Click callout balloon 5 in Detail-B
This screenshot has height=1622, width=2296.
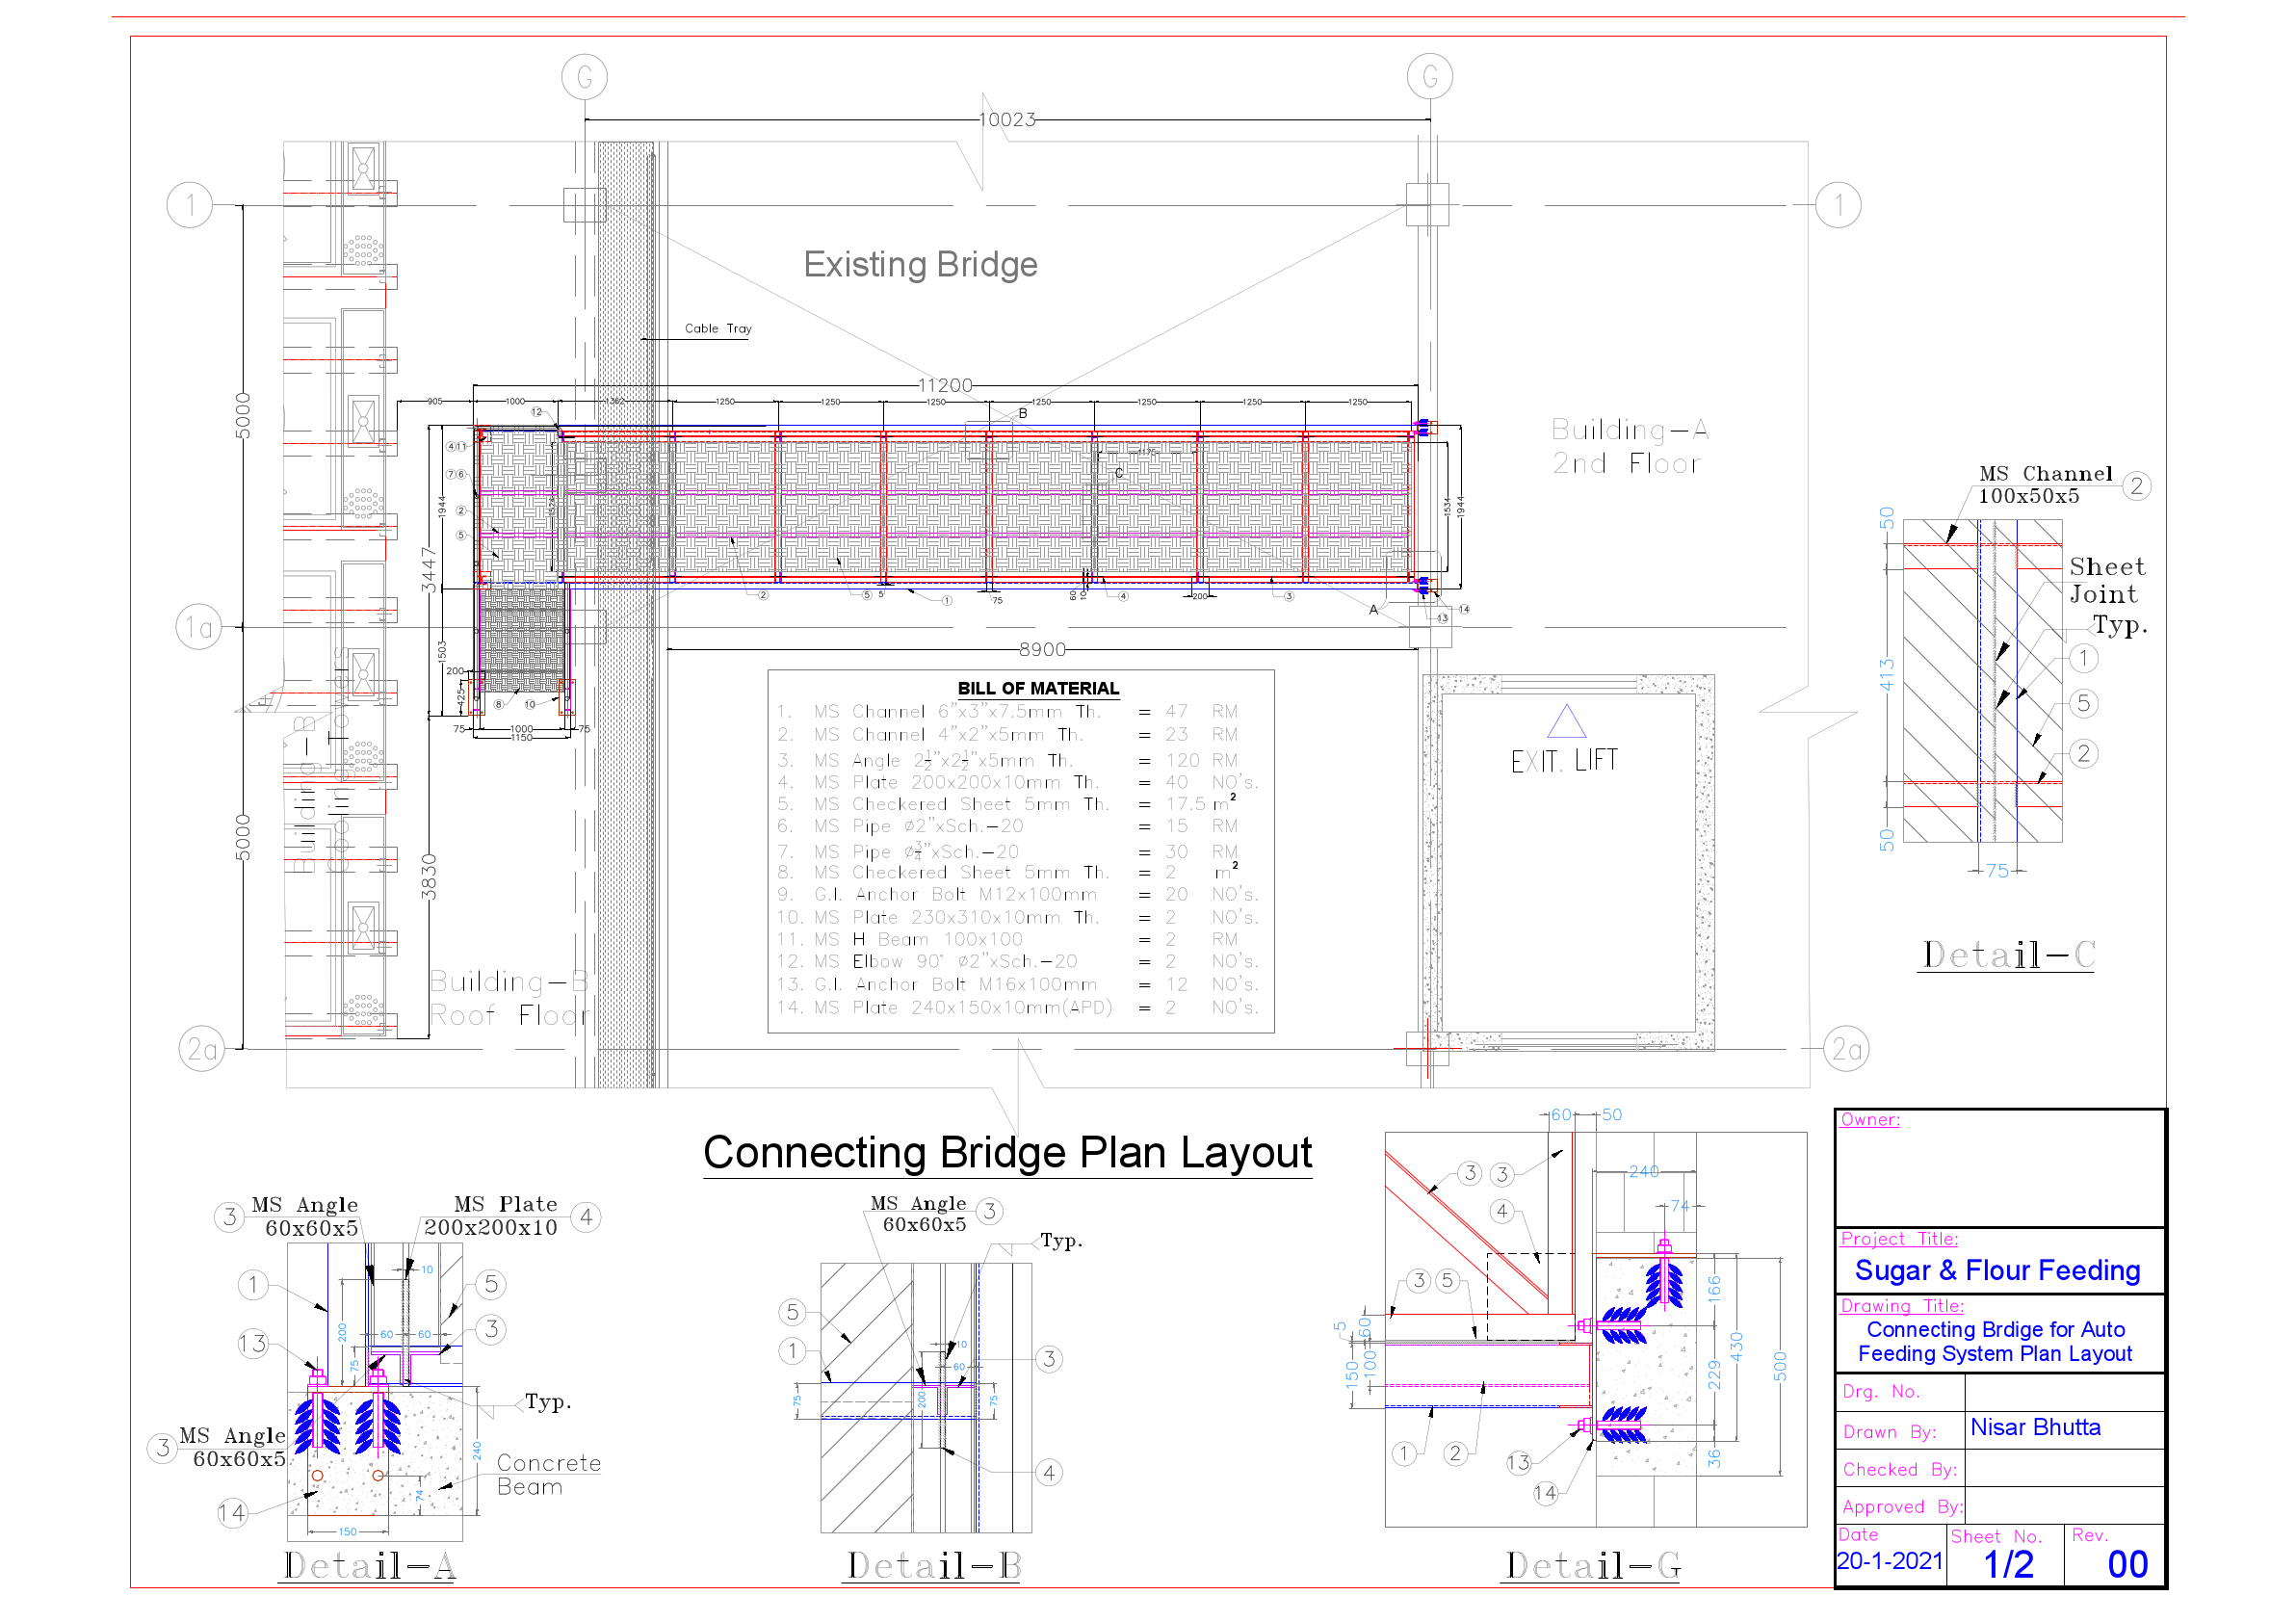point(793,1312)
